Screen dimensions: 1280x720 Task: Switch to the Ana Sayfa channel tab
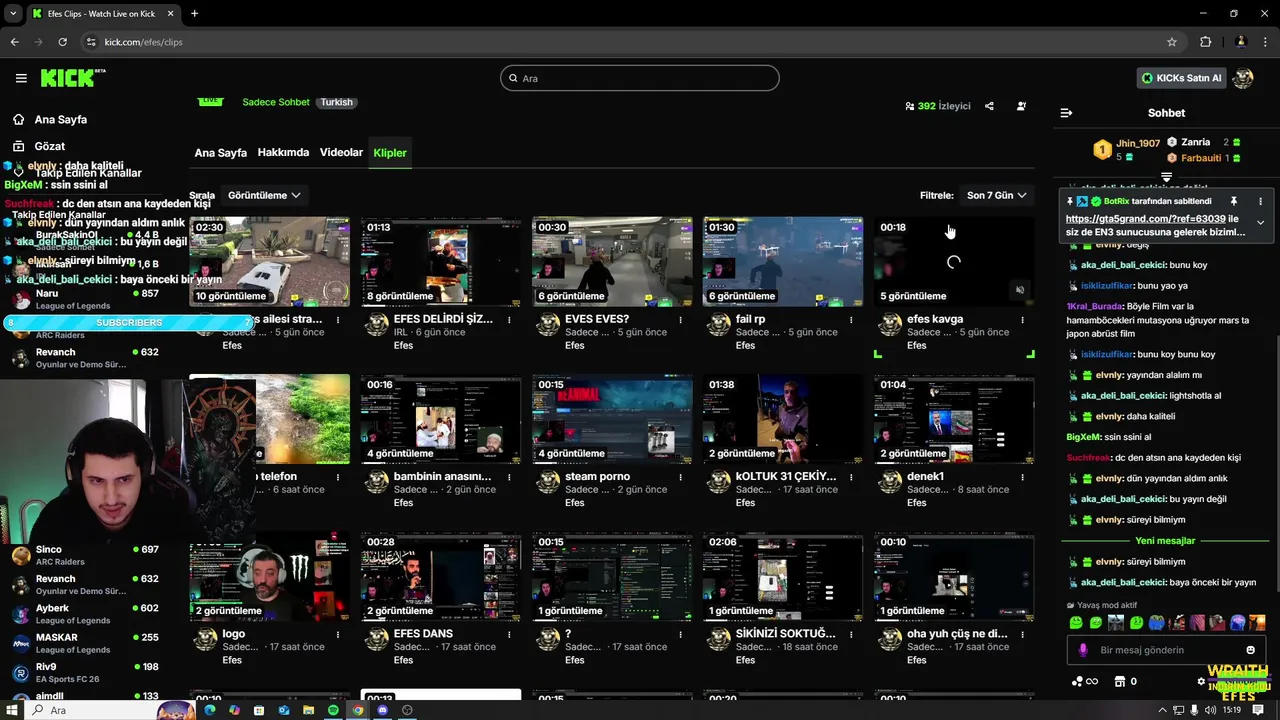click(x=220, y=153)
